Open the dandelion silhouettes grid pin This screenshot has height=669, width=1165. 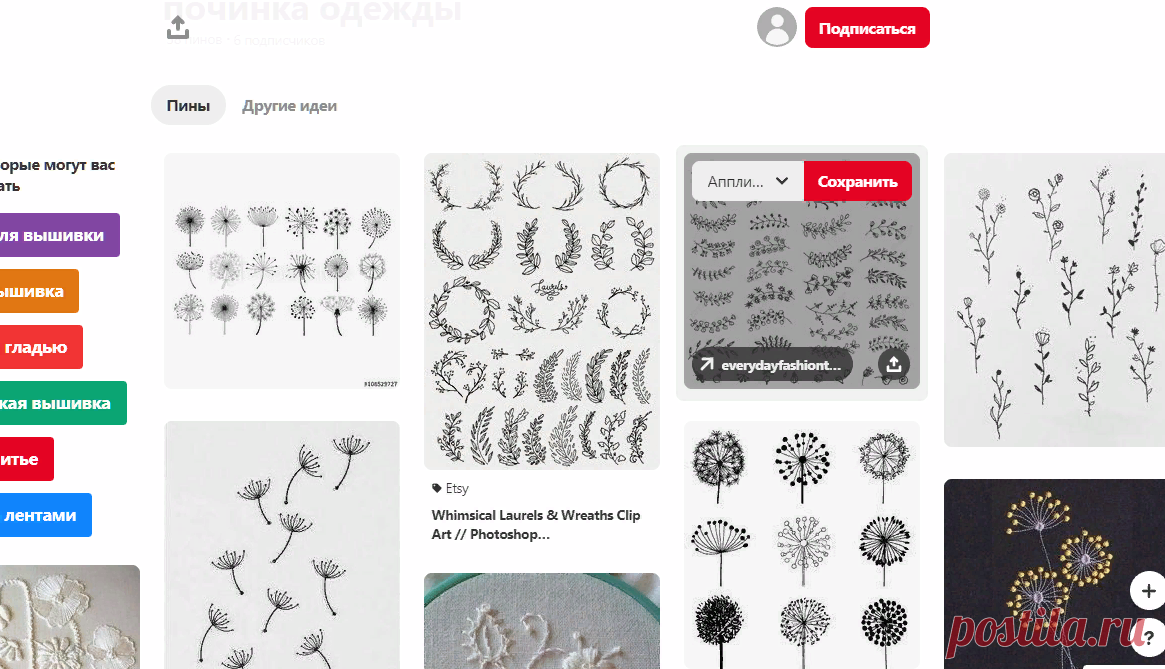click(x=802, y=545)
